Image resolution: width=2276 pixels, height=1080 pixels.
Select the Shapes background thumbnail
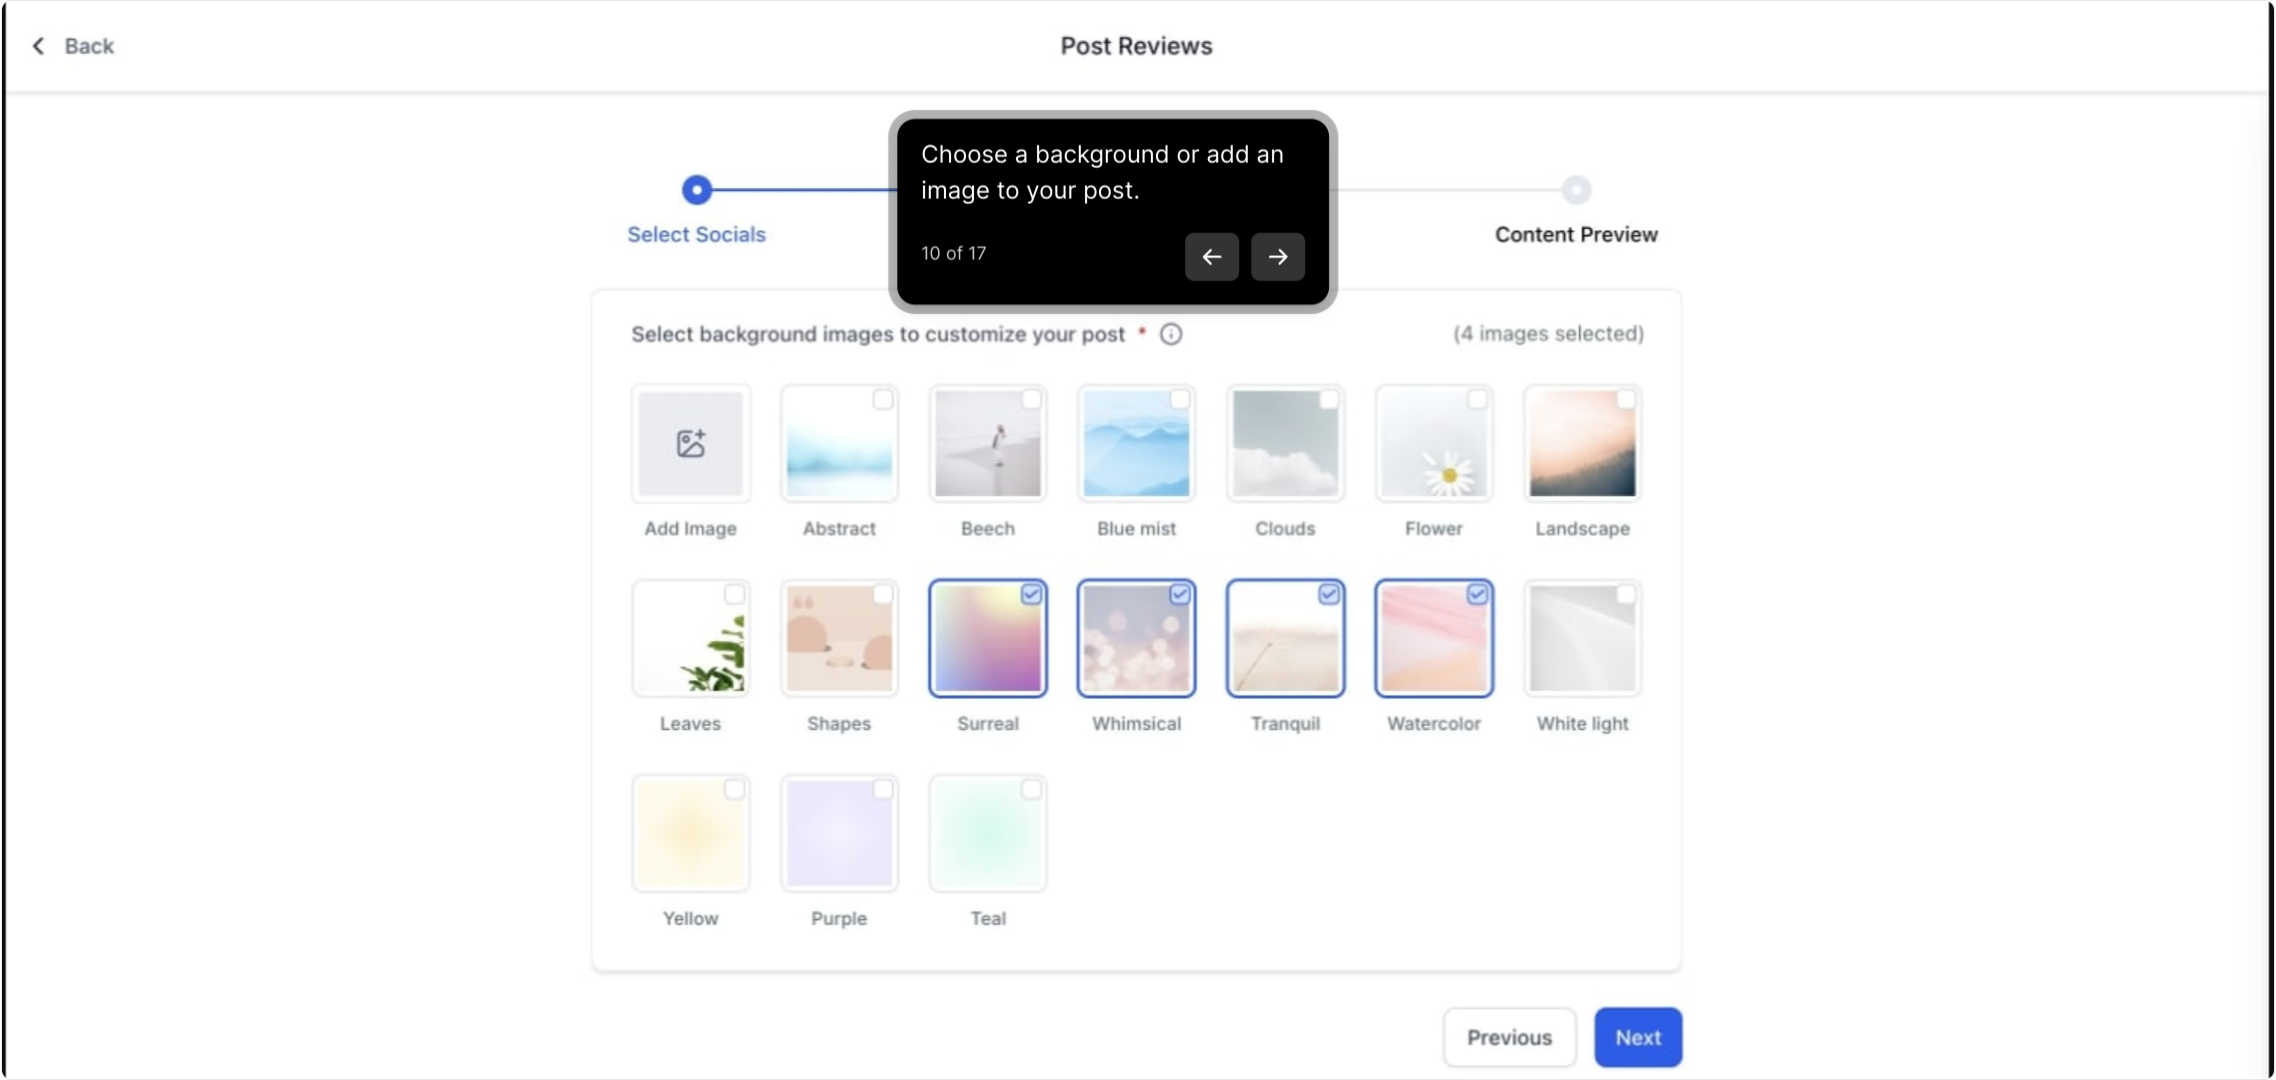(839, 638)
